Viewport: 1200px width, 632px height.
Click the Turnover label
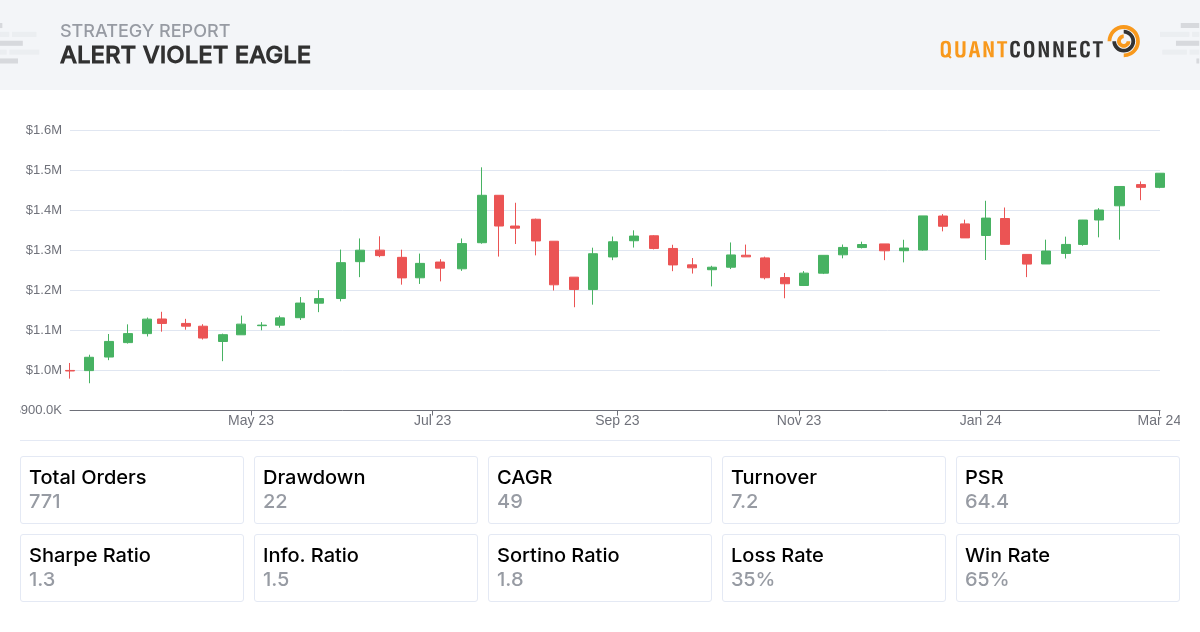(774, 477)
